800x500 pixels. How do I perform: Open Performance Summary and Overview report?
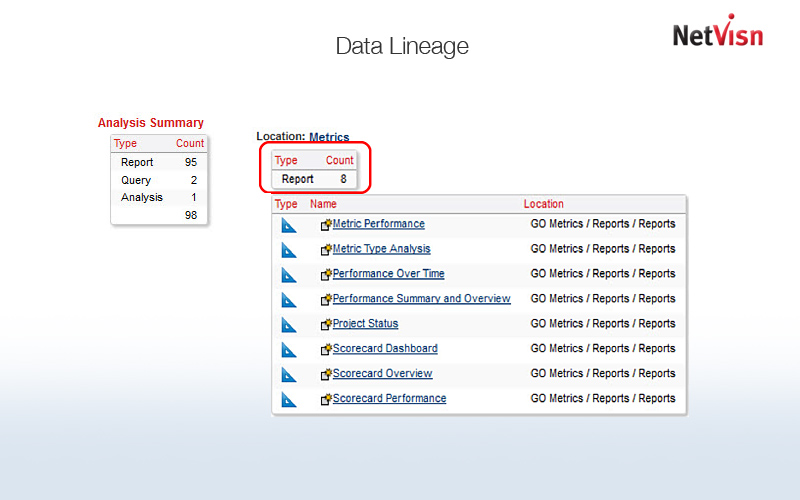point(421,299)
